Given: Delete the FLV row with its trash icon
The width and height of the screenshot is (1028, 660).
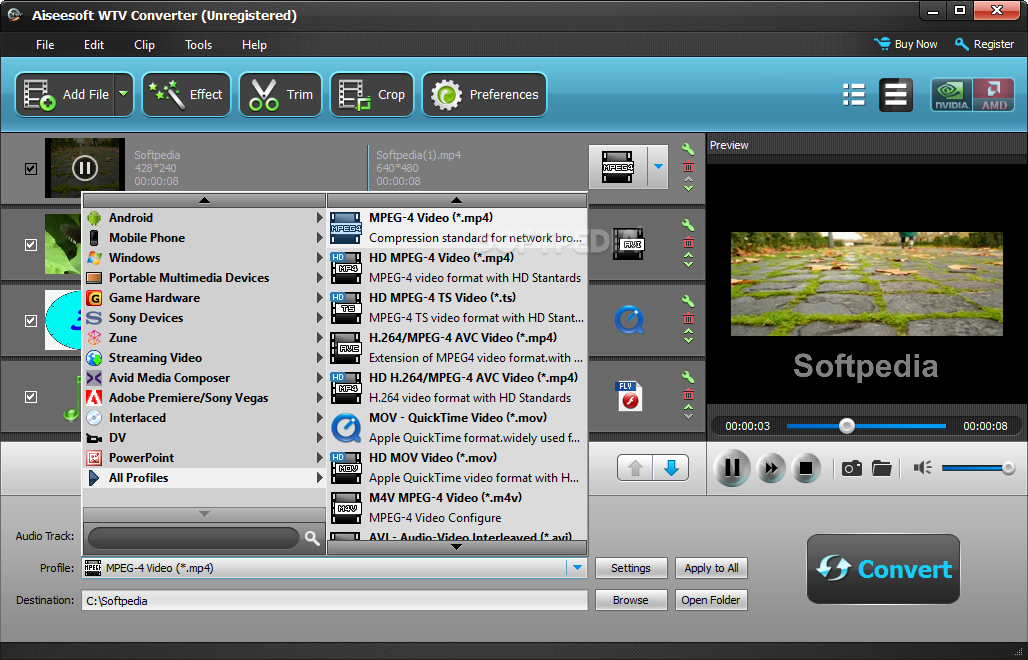Looking at the screenshot, I should (688, 395).
